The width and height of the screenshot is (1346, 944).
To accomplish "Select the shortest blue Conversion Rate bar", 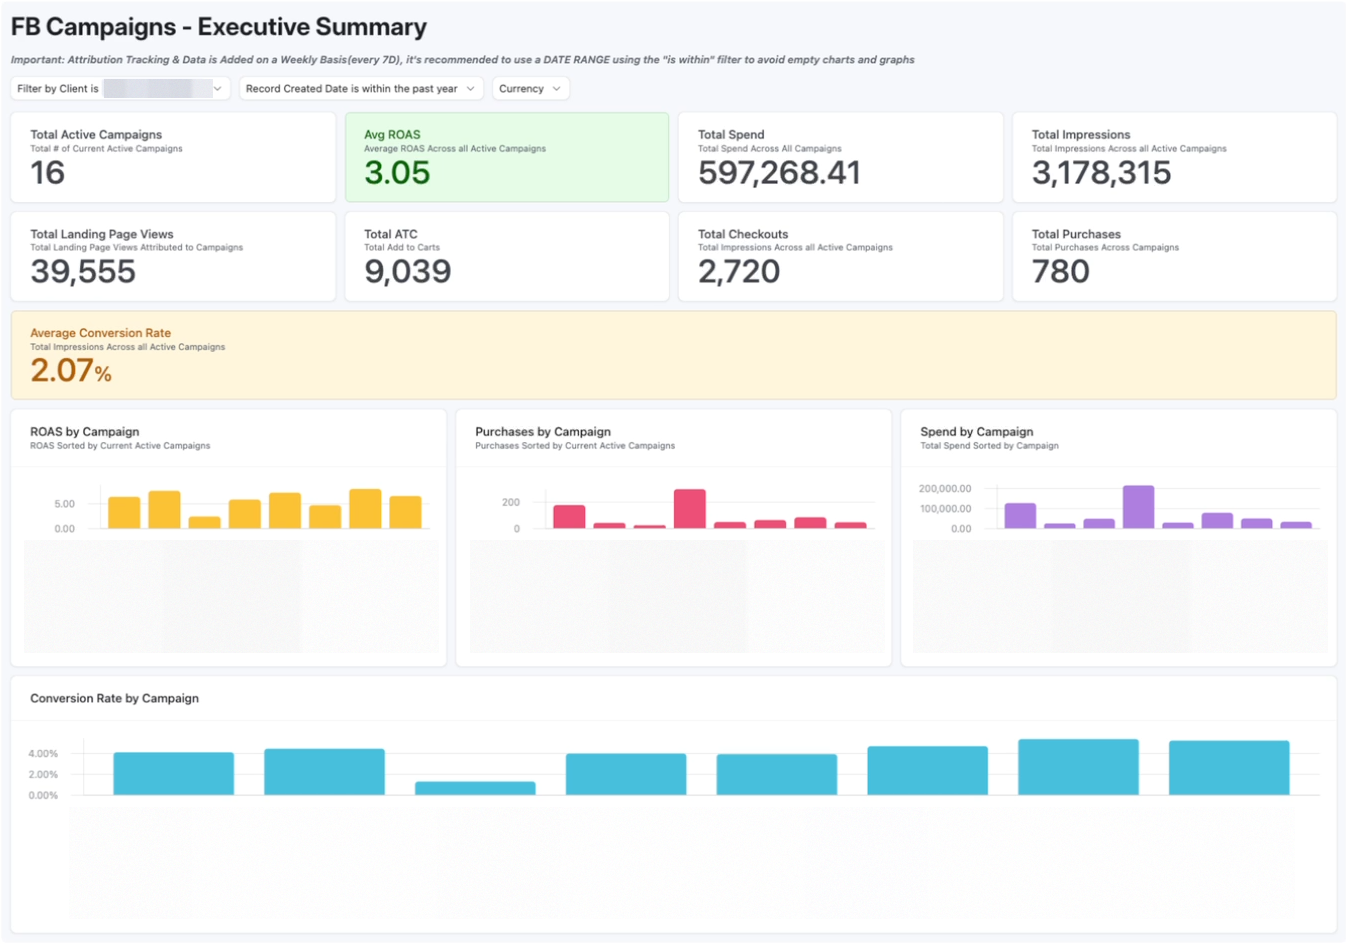I will (475, 788).
